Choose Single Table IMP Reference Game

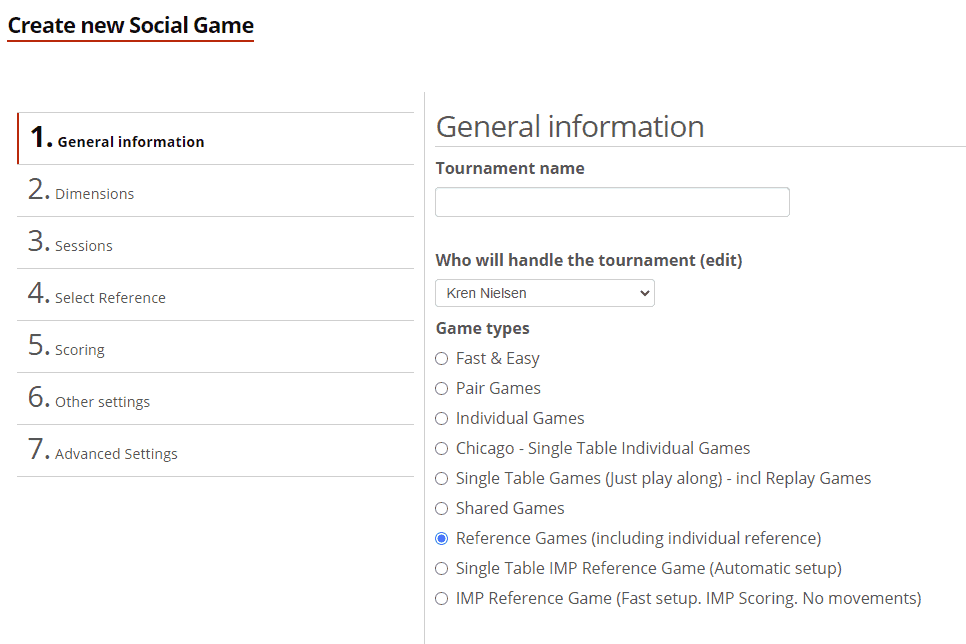[x=442, y=569]
